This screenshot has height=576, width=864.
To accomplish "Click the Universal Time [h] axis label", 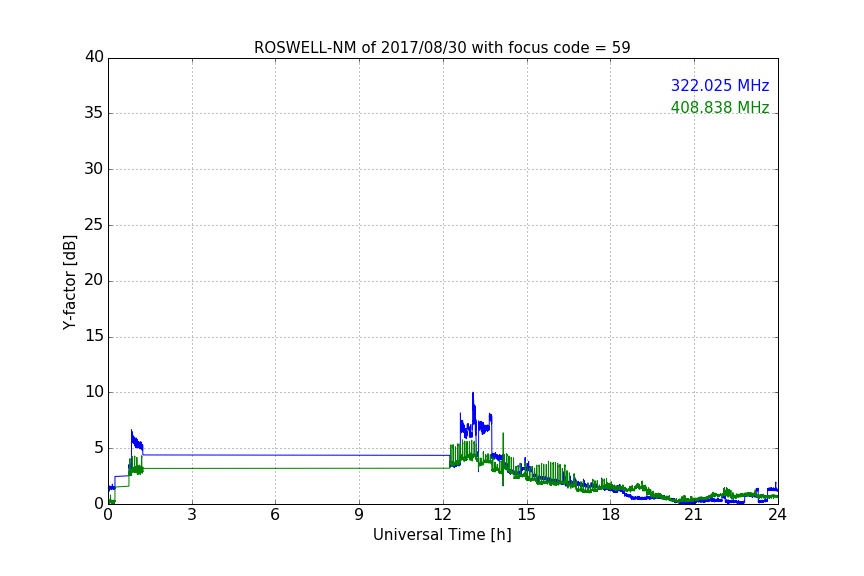I will 442,535.
